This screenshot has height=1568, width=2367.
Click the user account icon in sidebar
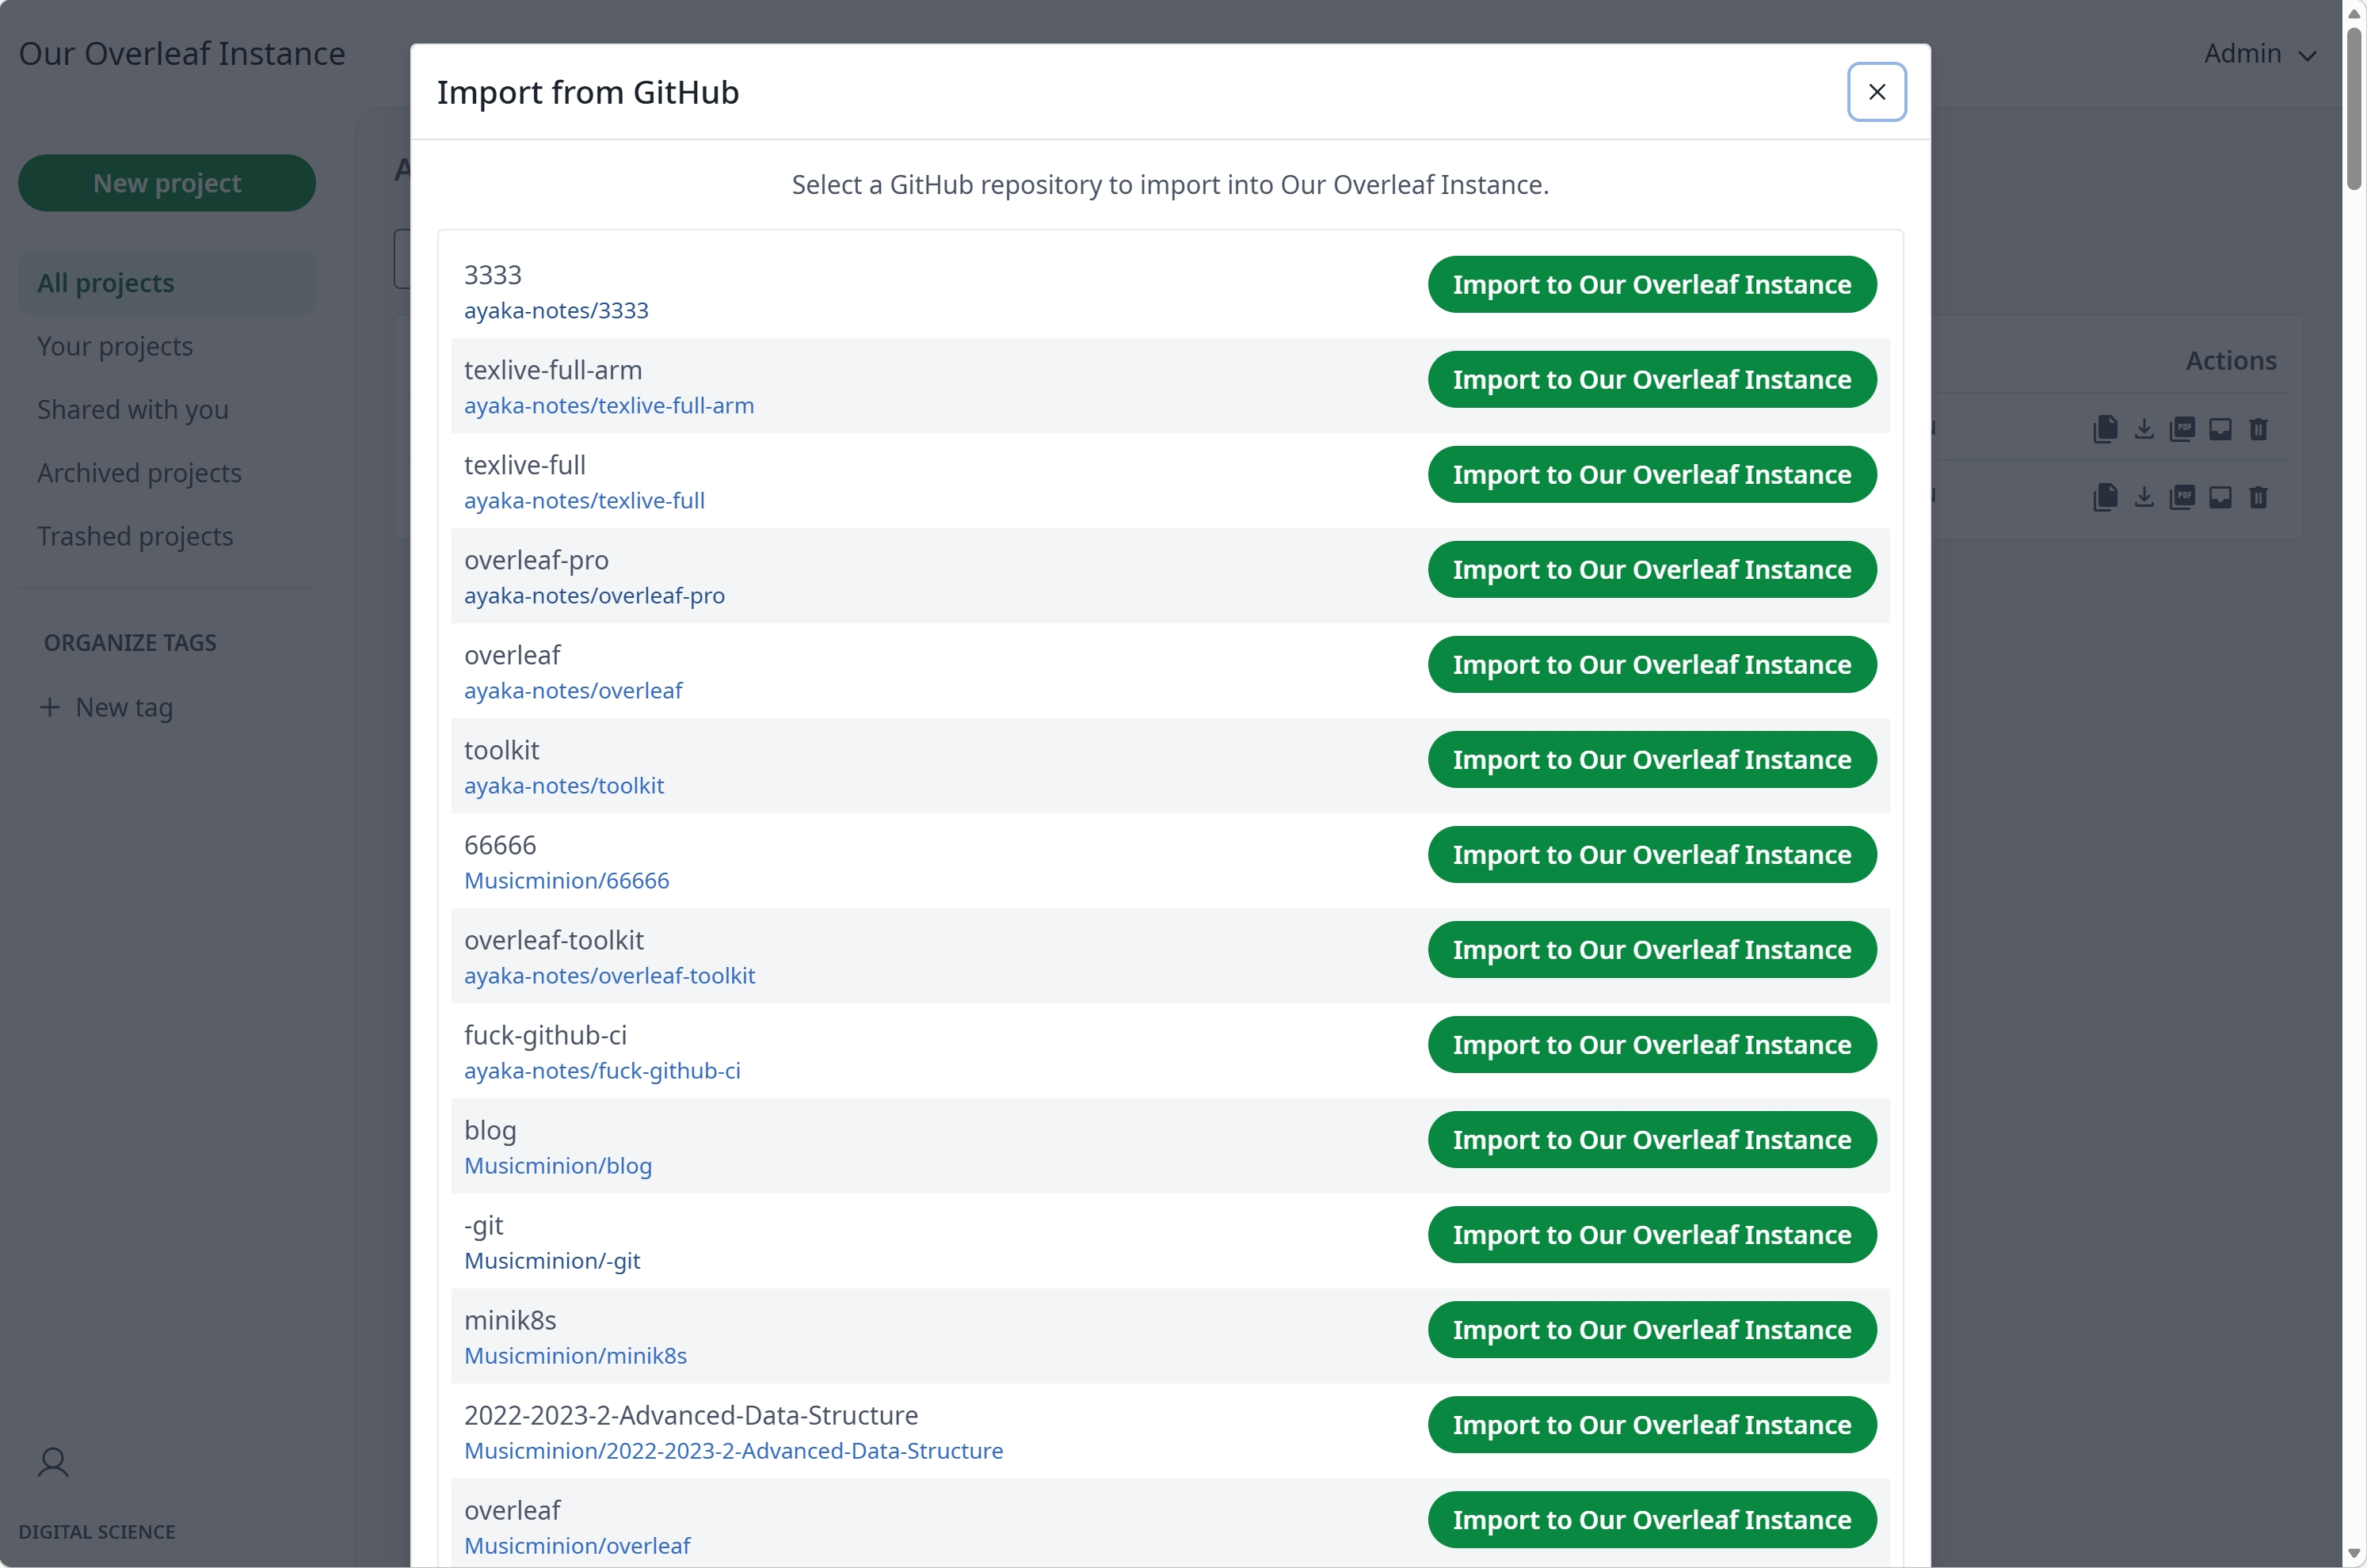pyautogui.click(x=53, y=1463)
